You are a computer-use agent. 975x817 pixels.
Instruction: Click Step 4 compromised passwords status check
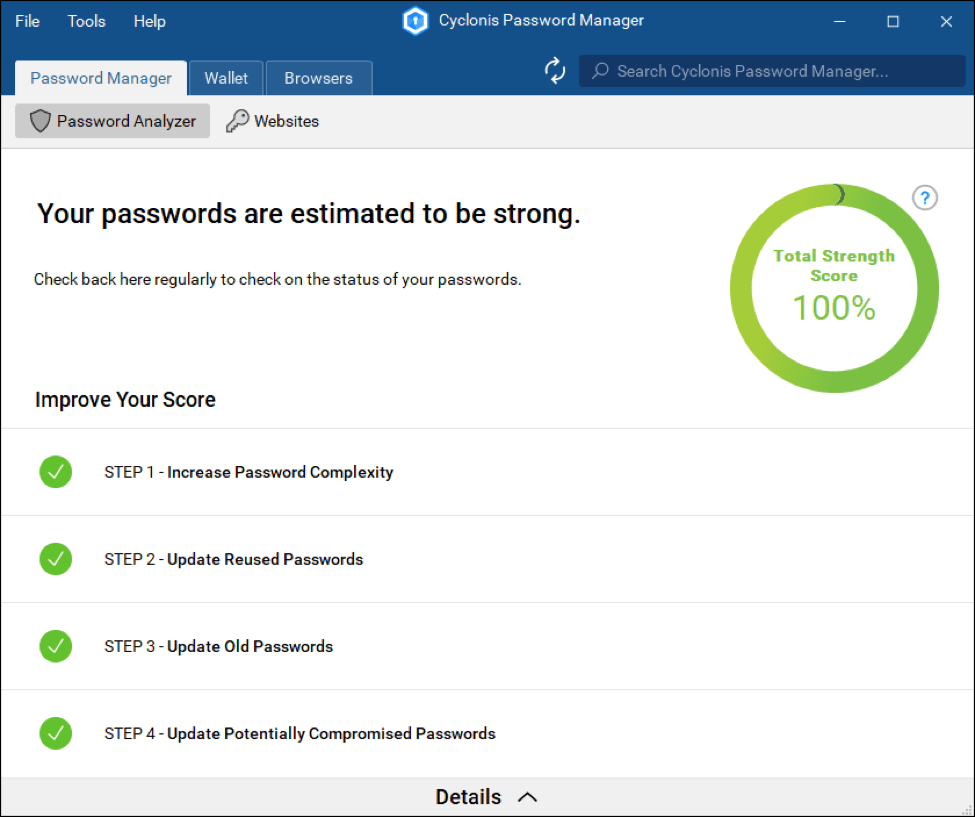tap(55, 733)
